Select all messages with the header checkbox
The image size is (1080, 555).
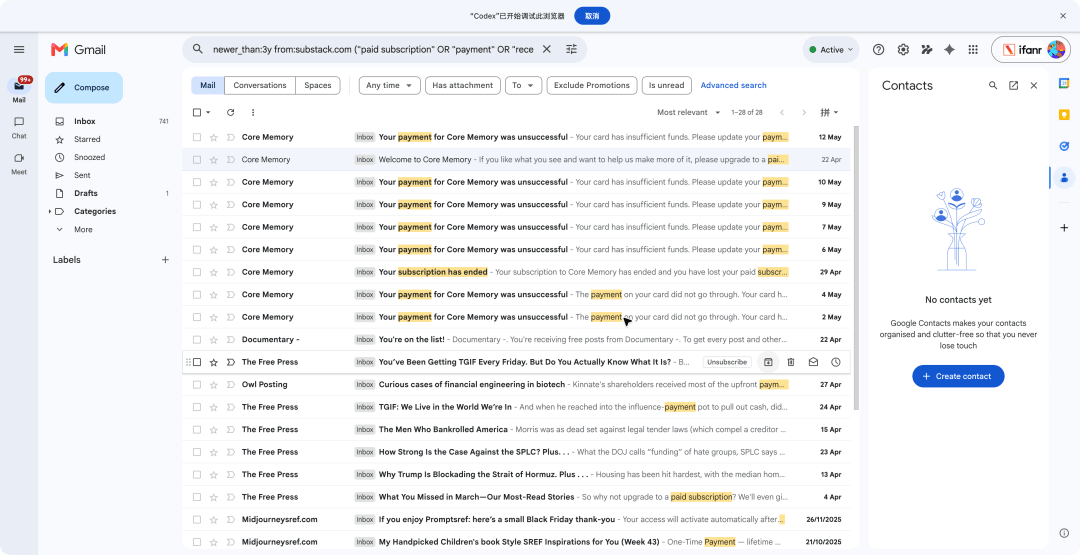pyautogui.click(x=197, y=112)
